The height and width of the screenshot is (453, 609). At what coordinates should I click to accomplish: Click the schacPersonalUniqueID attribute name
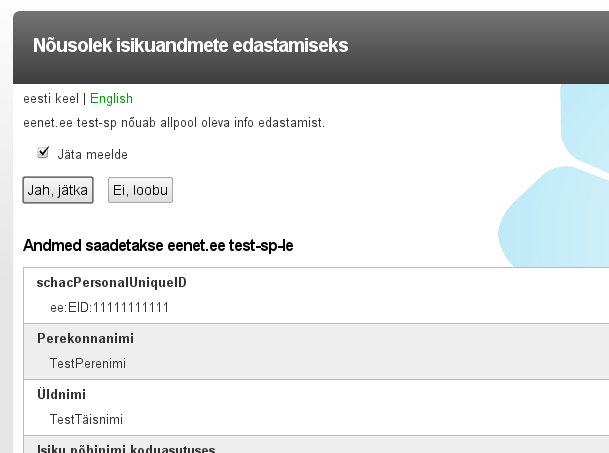(x=111, y=282)
